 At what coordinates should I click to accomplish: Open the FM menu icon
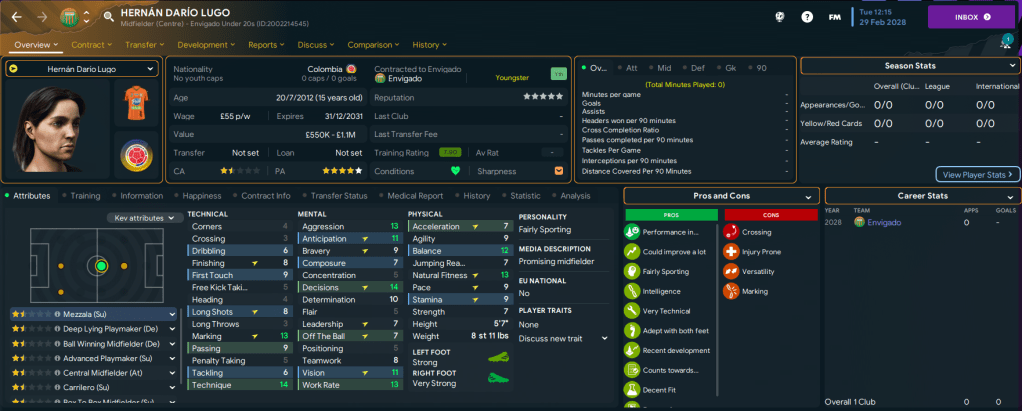834,17
